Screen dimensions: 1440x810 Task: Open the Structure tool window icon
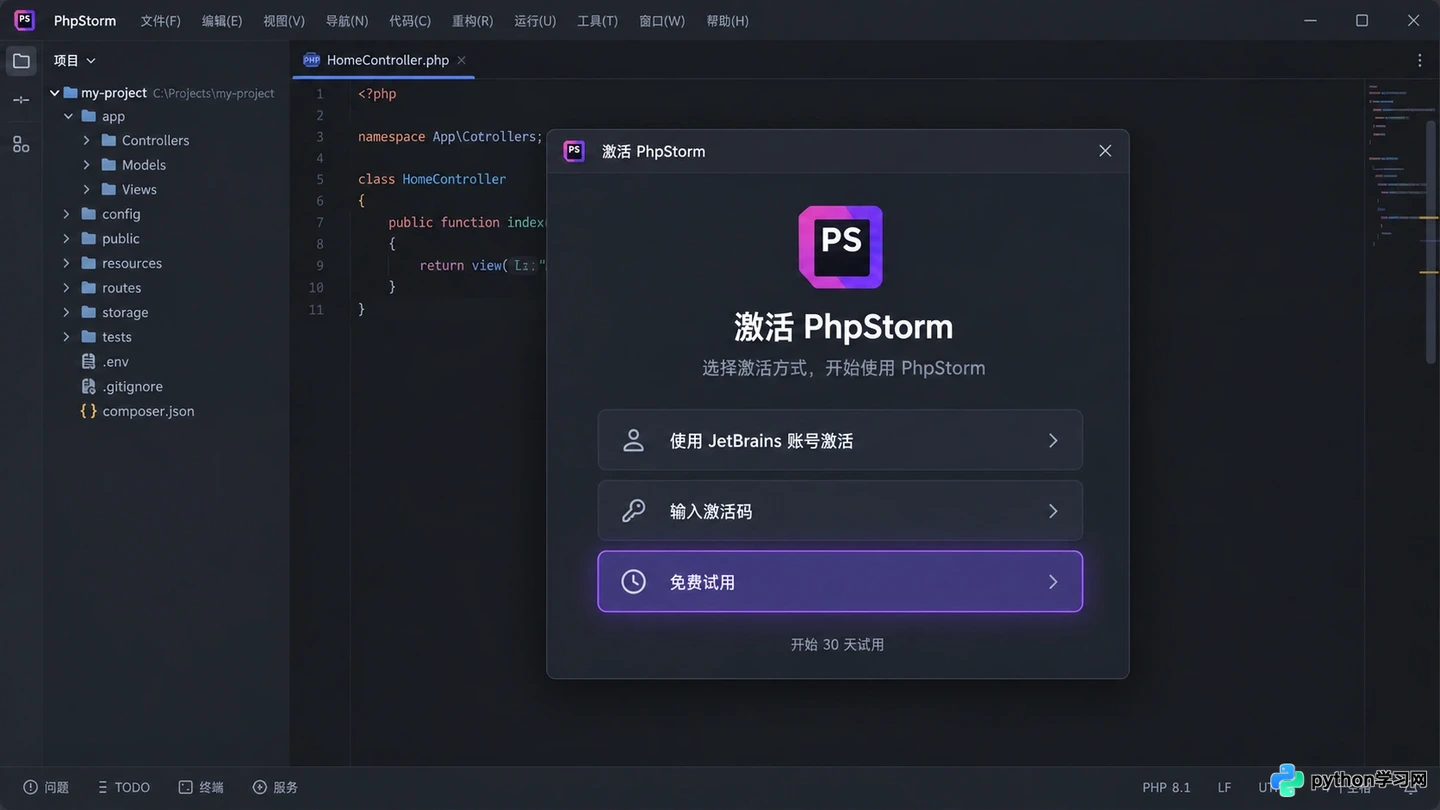21,144
